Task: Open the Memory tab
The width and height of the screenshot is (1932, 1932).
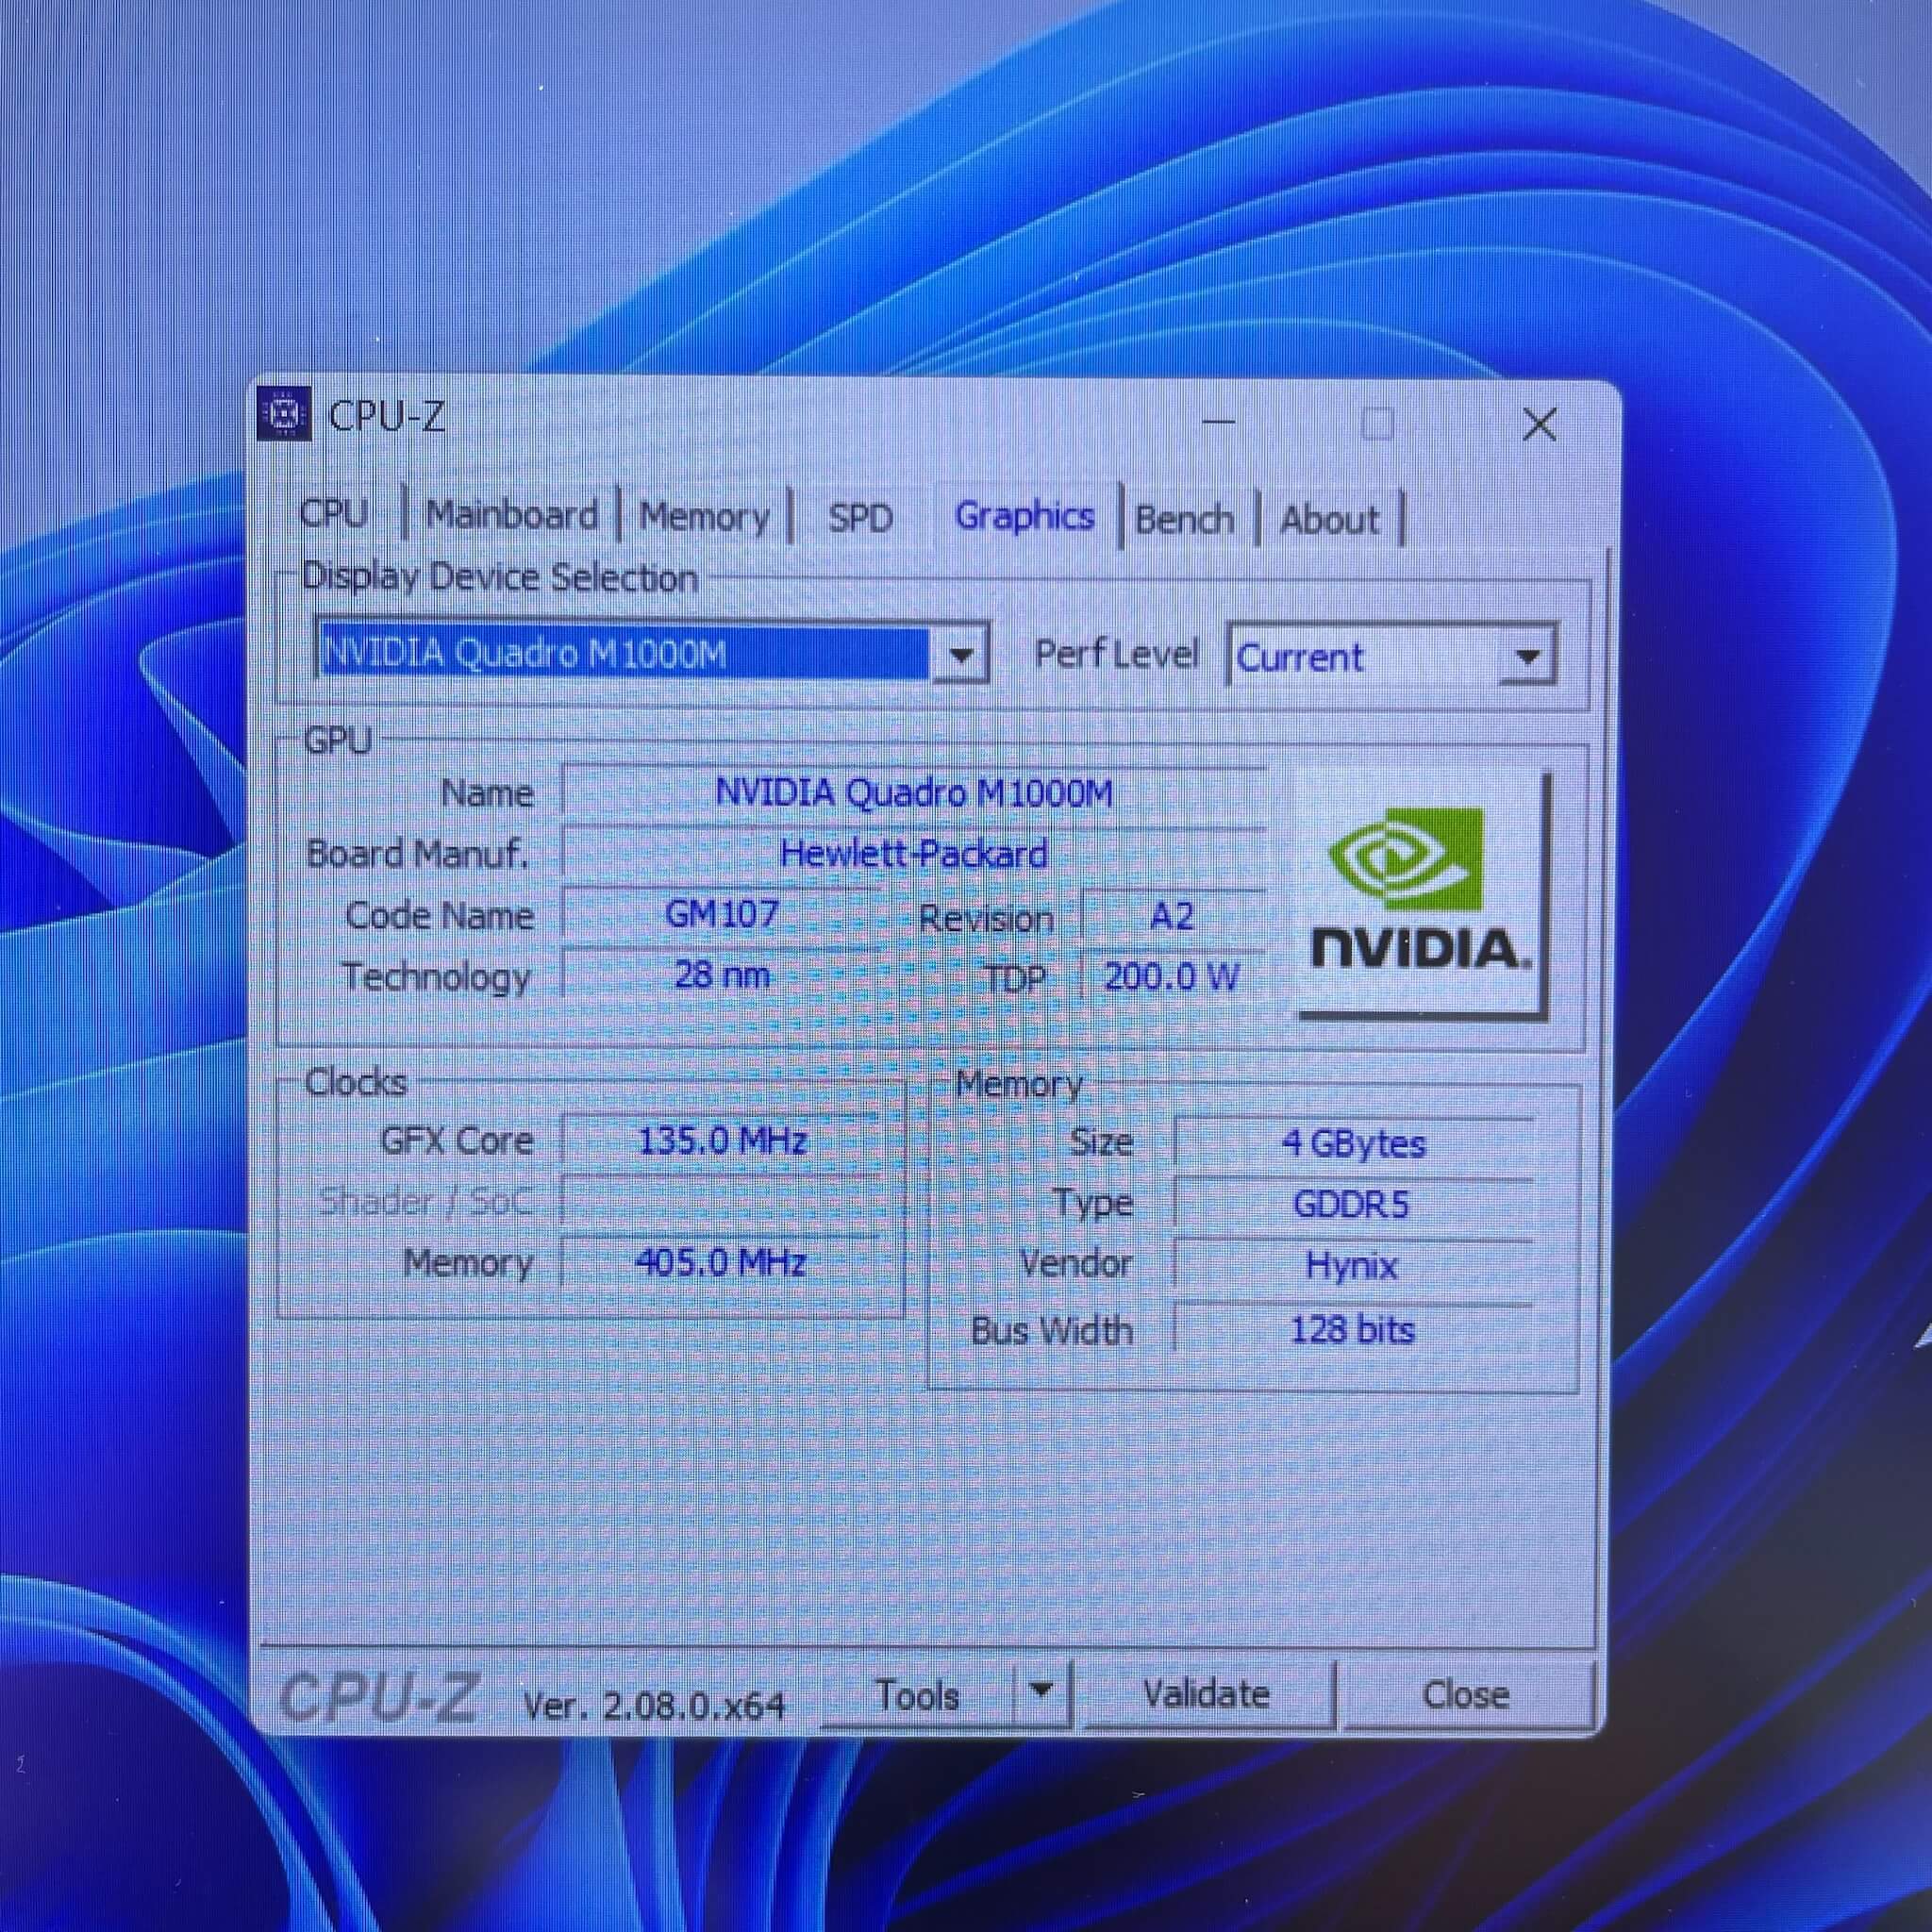Action: [705, 517]
